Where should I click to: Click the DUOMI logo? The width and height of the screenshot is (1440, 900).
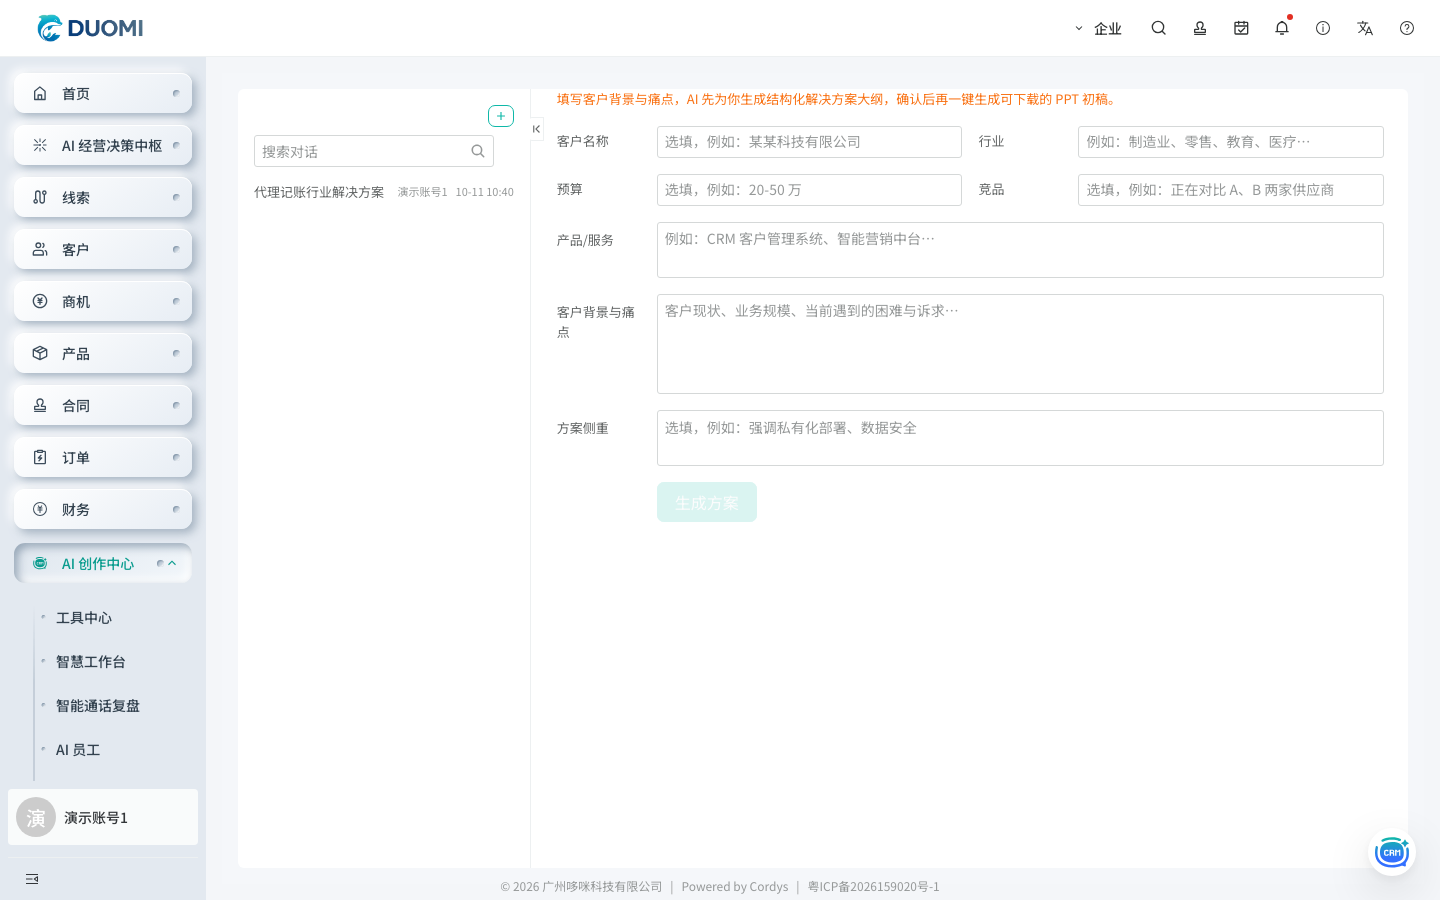click(x=90, y=28)
